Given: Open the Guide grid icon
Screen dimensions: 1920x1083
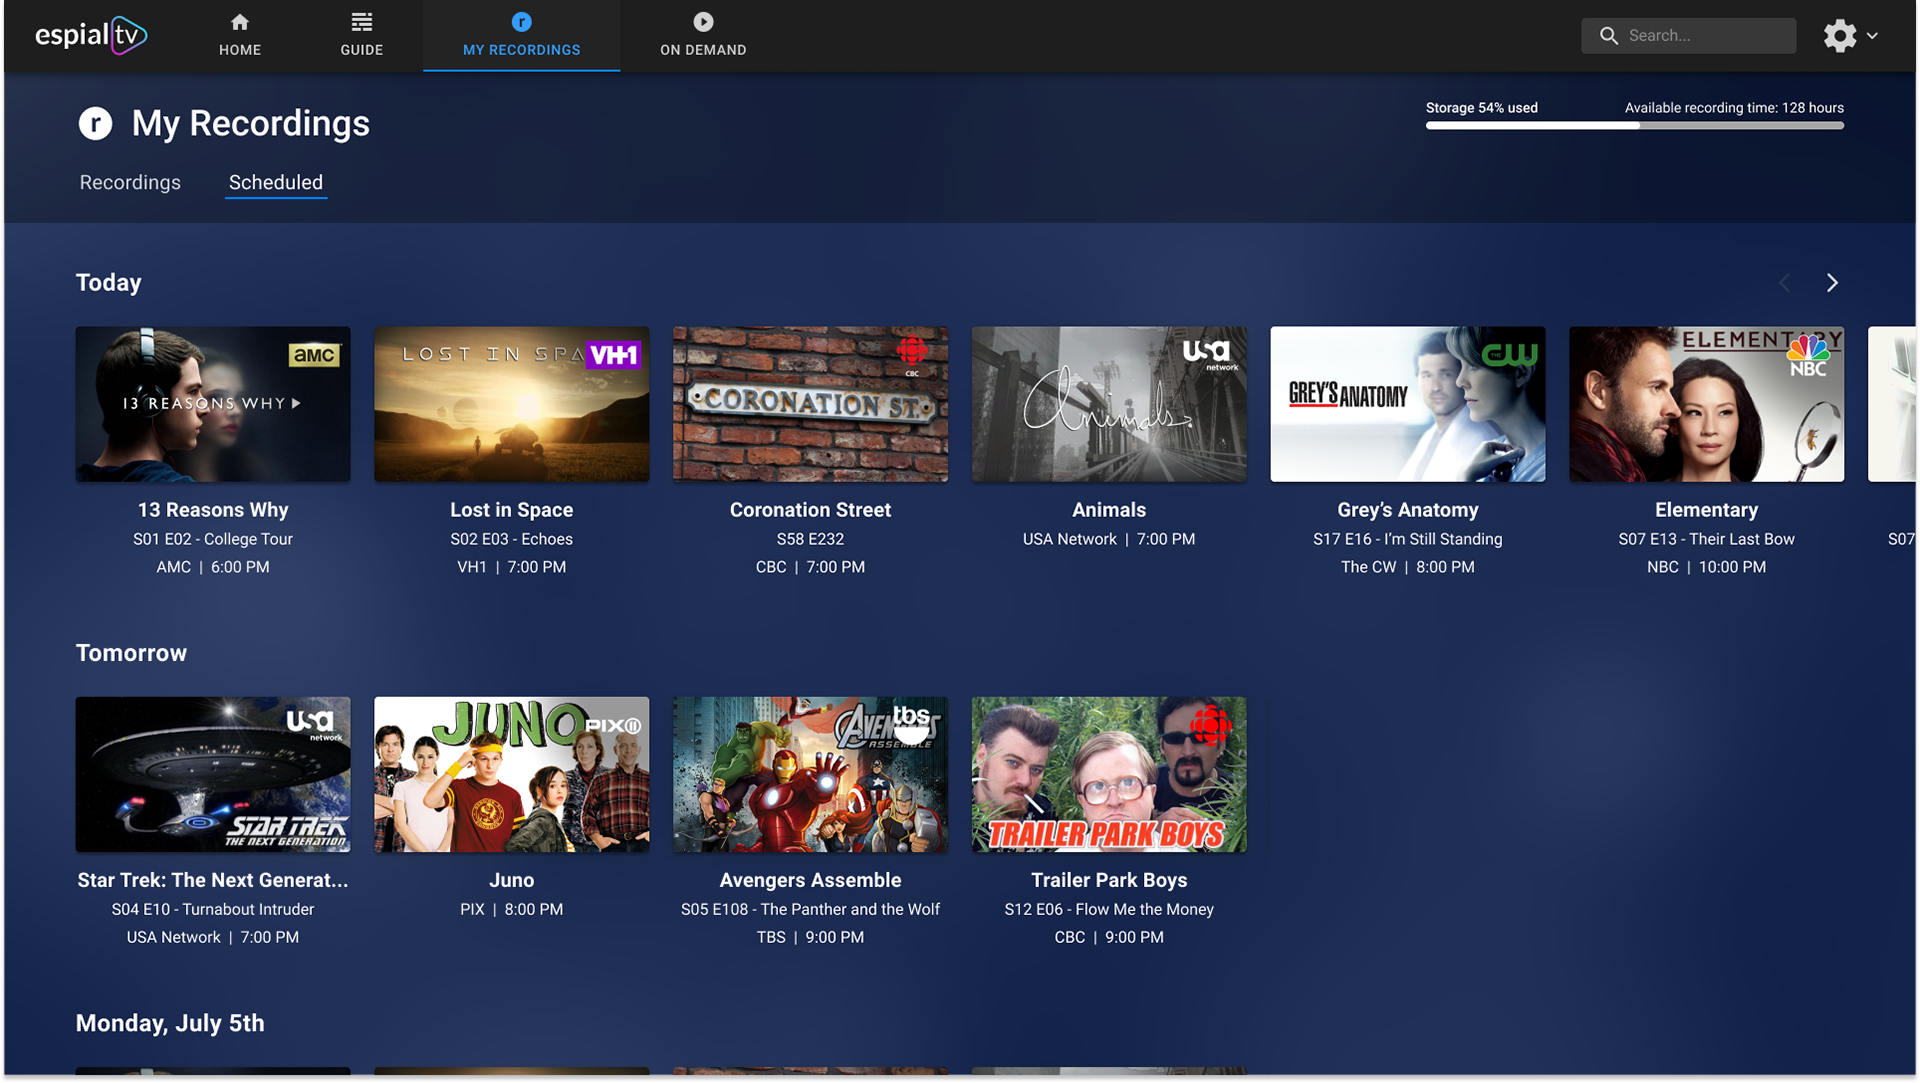Looking at the screenshot, I should point(362,22).
